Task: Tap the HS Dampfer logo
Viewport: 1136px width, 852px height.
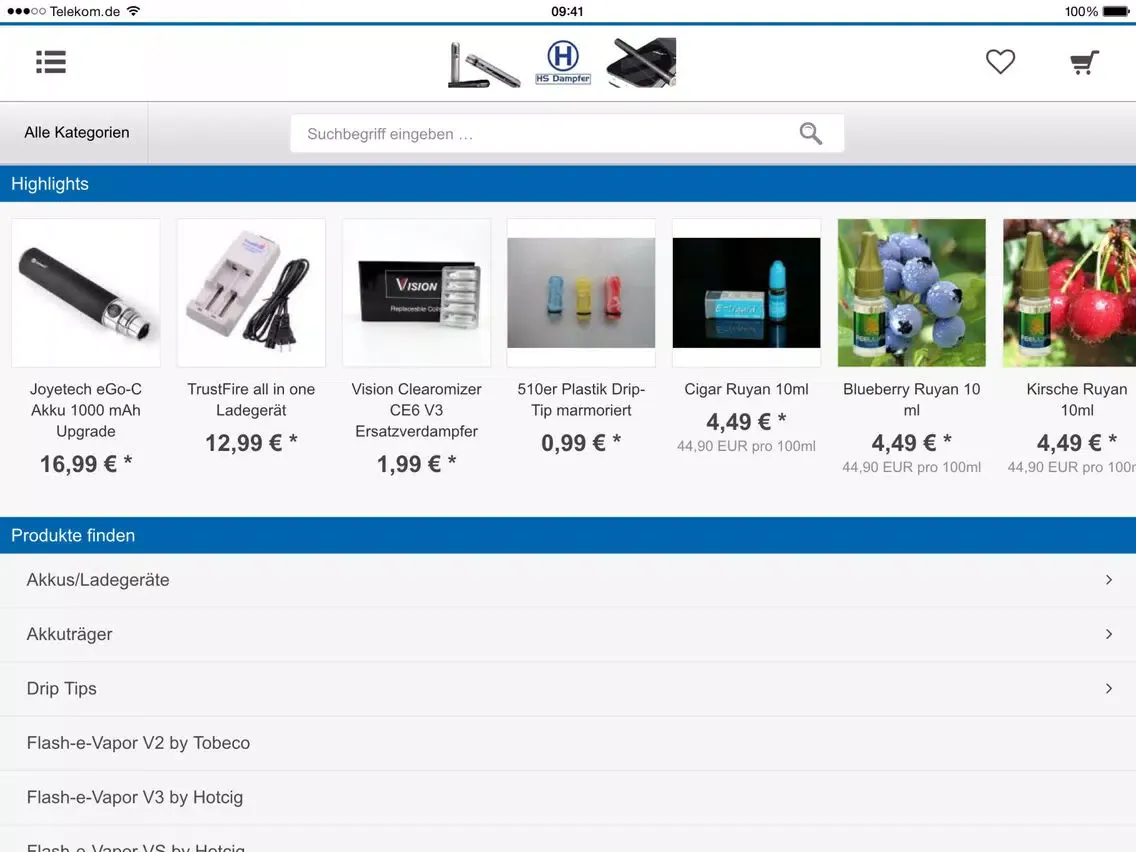Action: pos(563,62)
